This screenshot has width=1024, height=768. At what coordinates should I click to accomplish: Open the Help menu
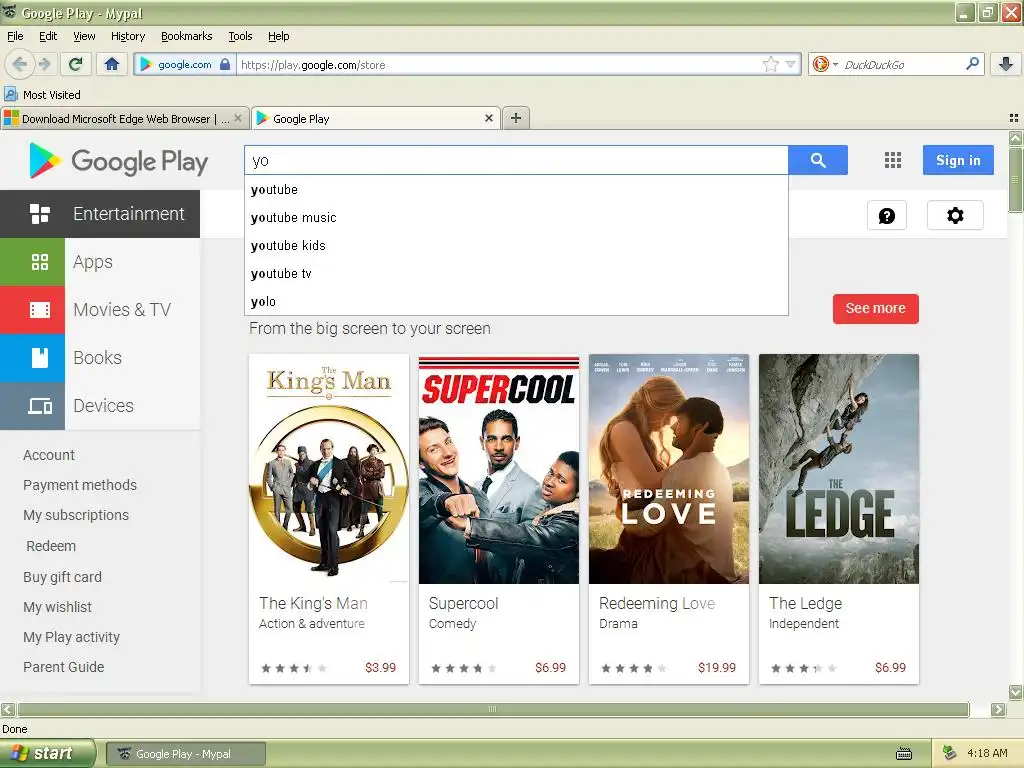pos(278,36)
